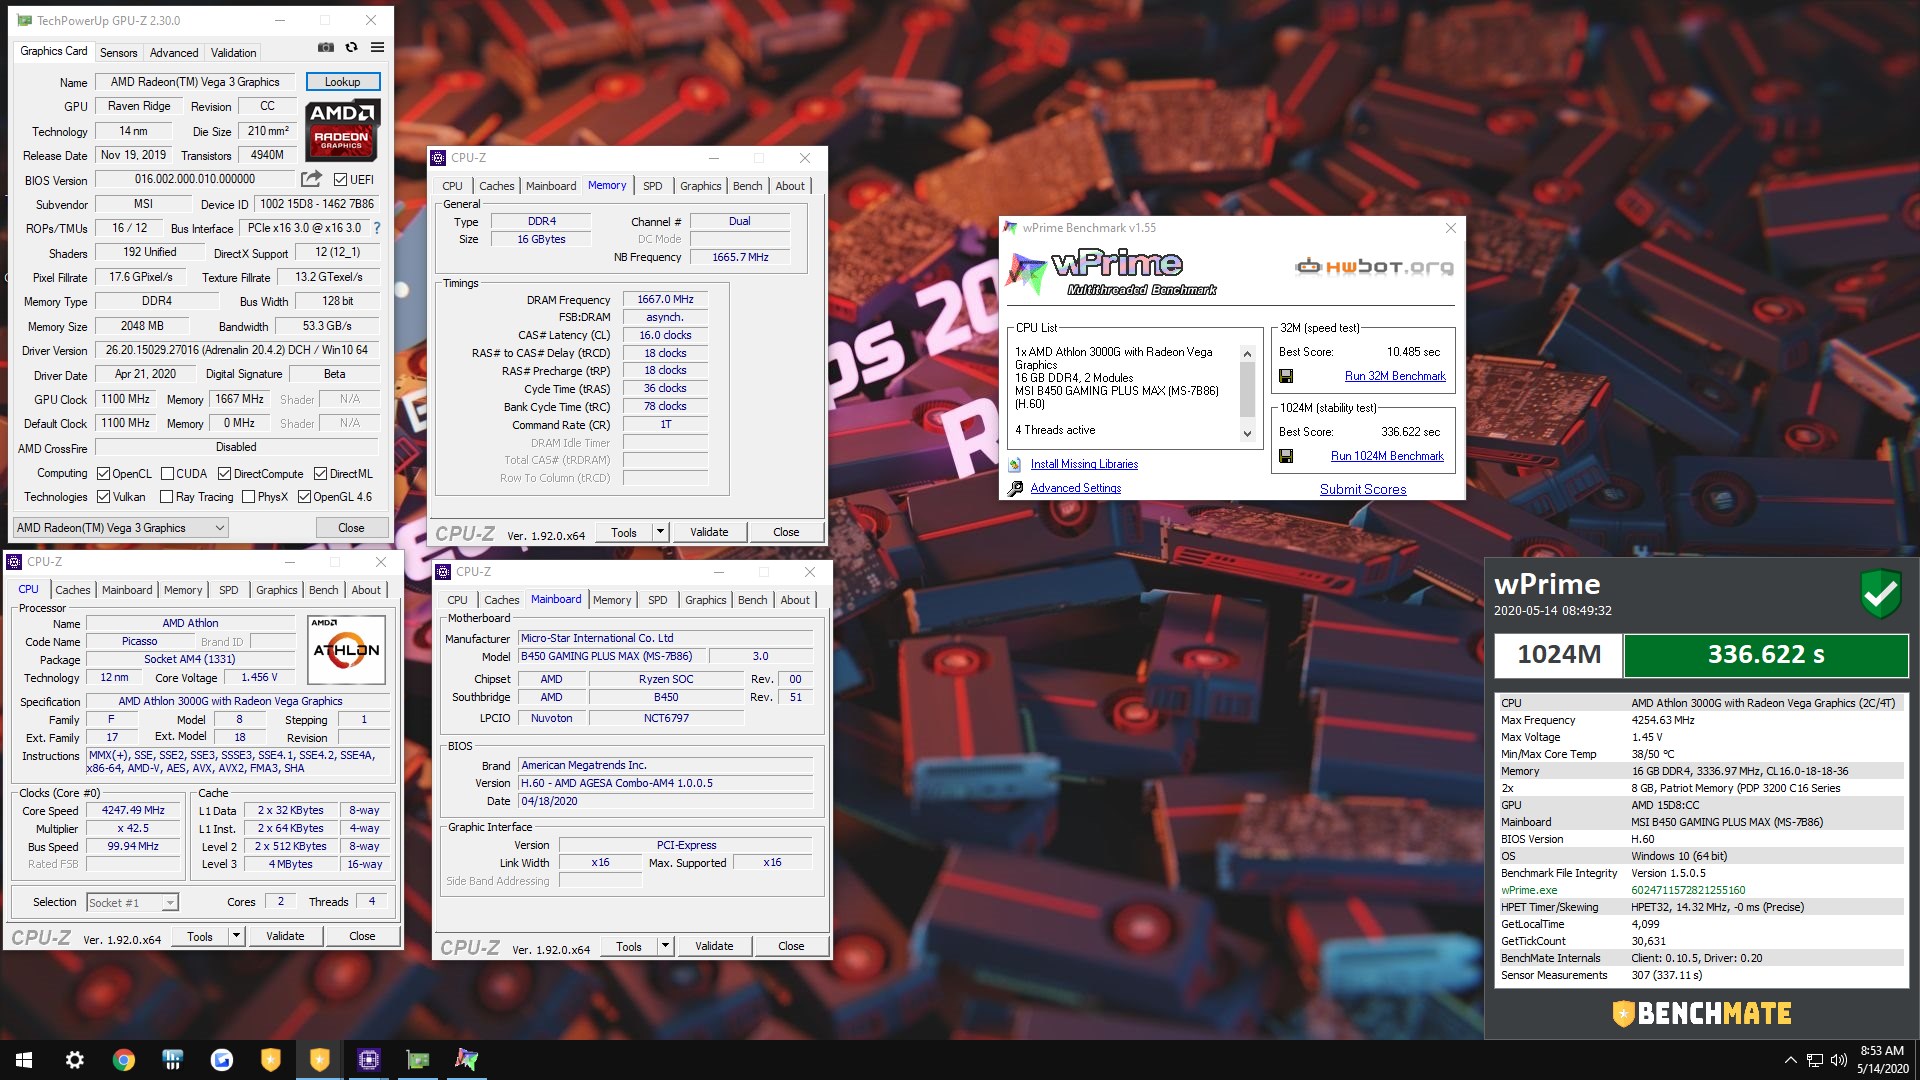The height and width of the screenshot is (1080, 1920).
Task: Open SPD tab in CPU-Z Memory window
Action: tap(652, 186)
